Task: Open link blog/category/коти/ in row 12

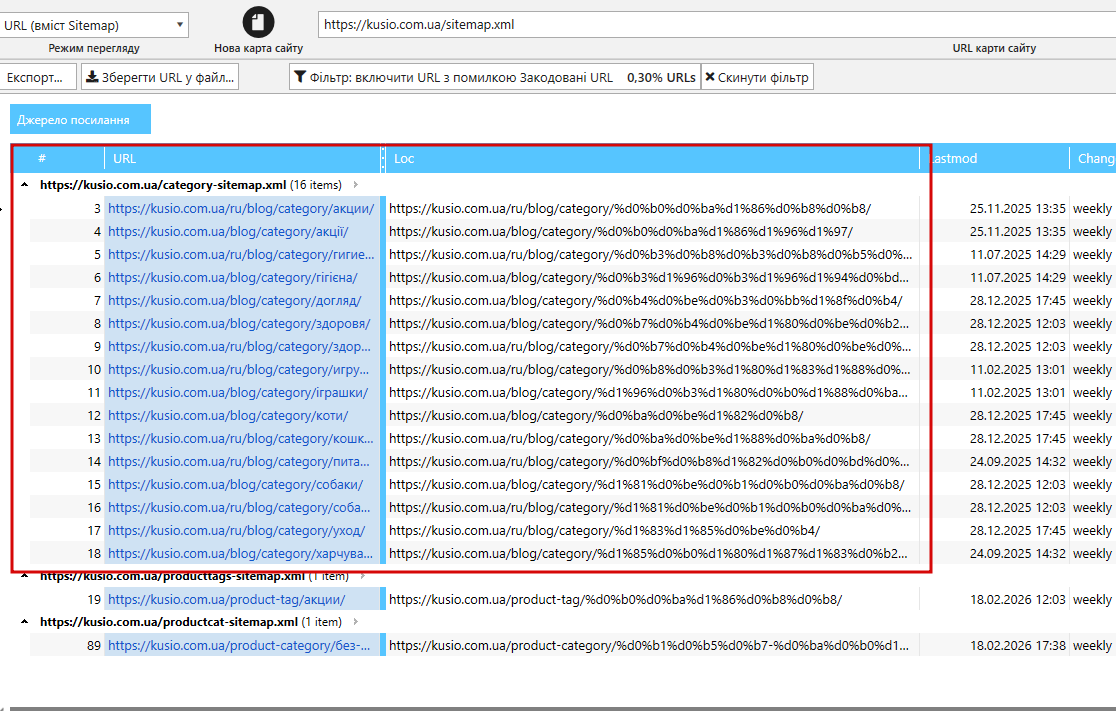Action: (228, 416)
